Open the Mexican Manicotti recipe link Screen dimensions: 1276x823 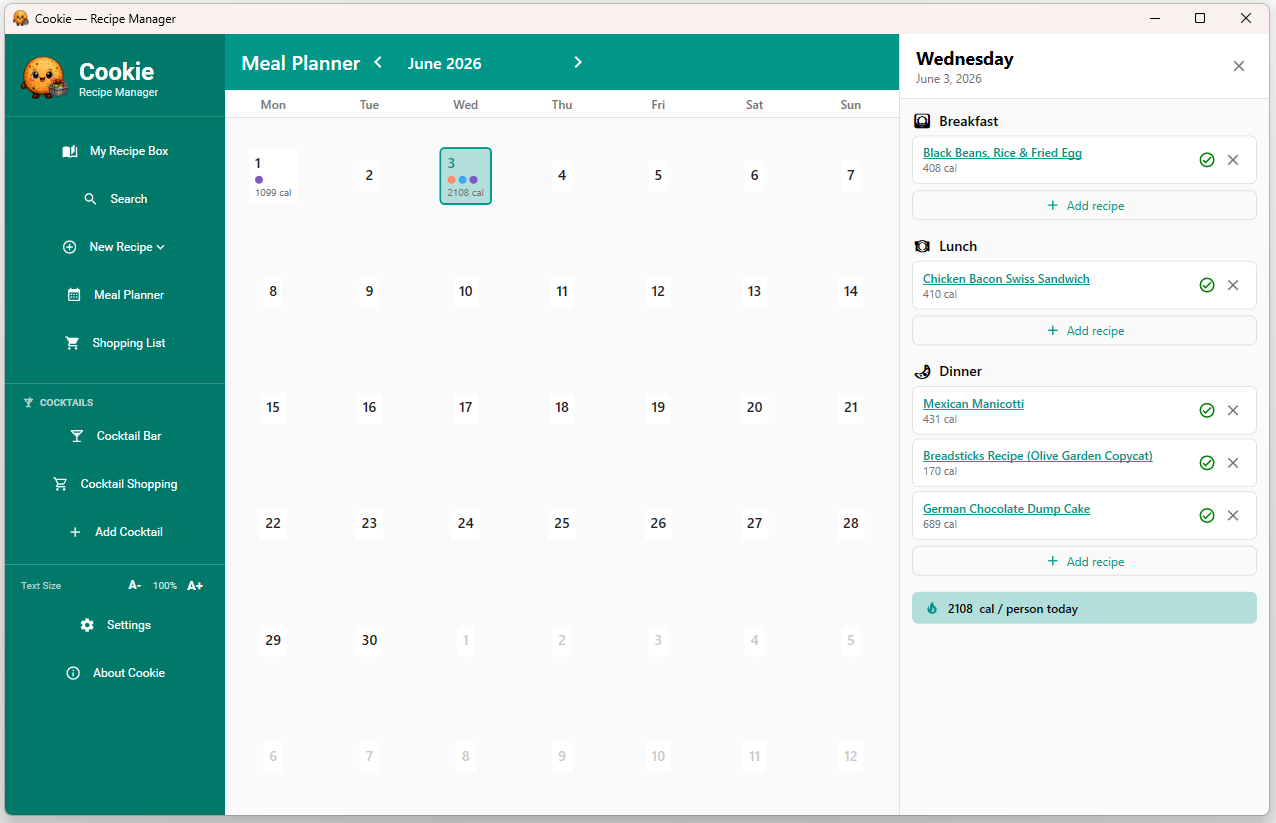coord(973,404)
